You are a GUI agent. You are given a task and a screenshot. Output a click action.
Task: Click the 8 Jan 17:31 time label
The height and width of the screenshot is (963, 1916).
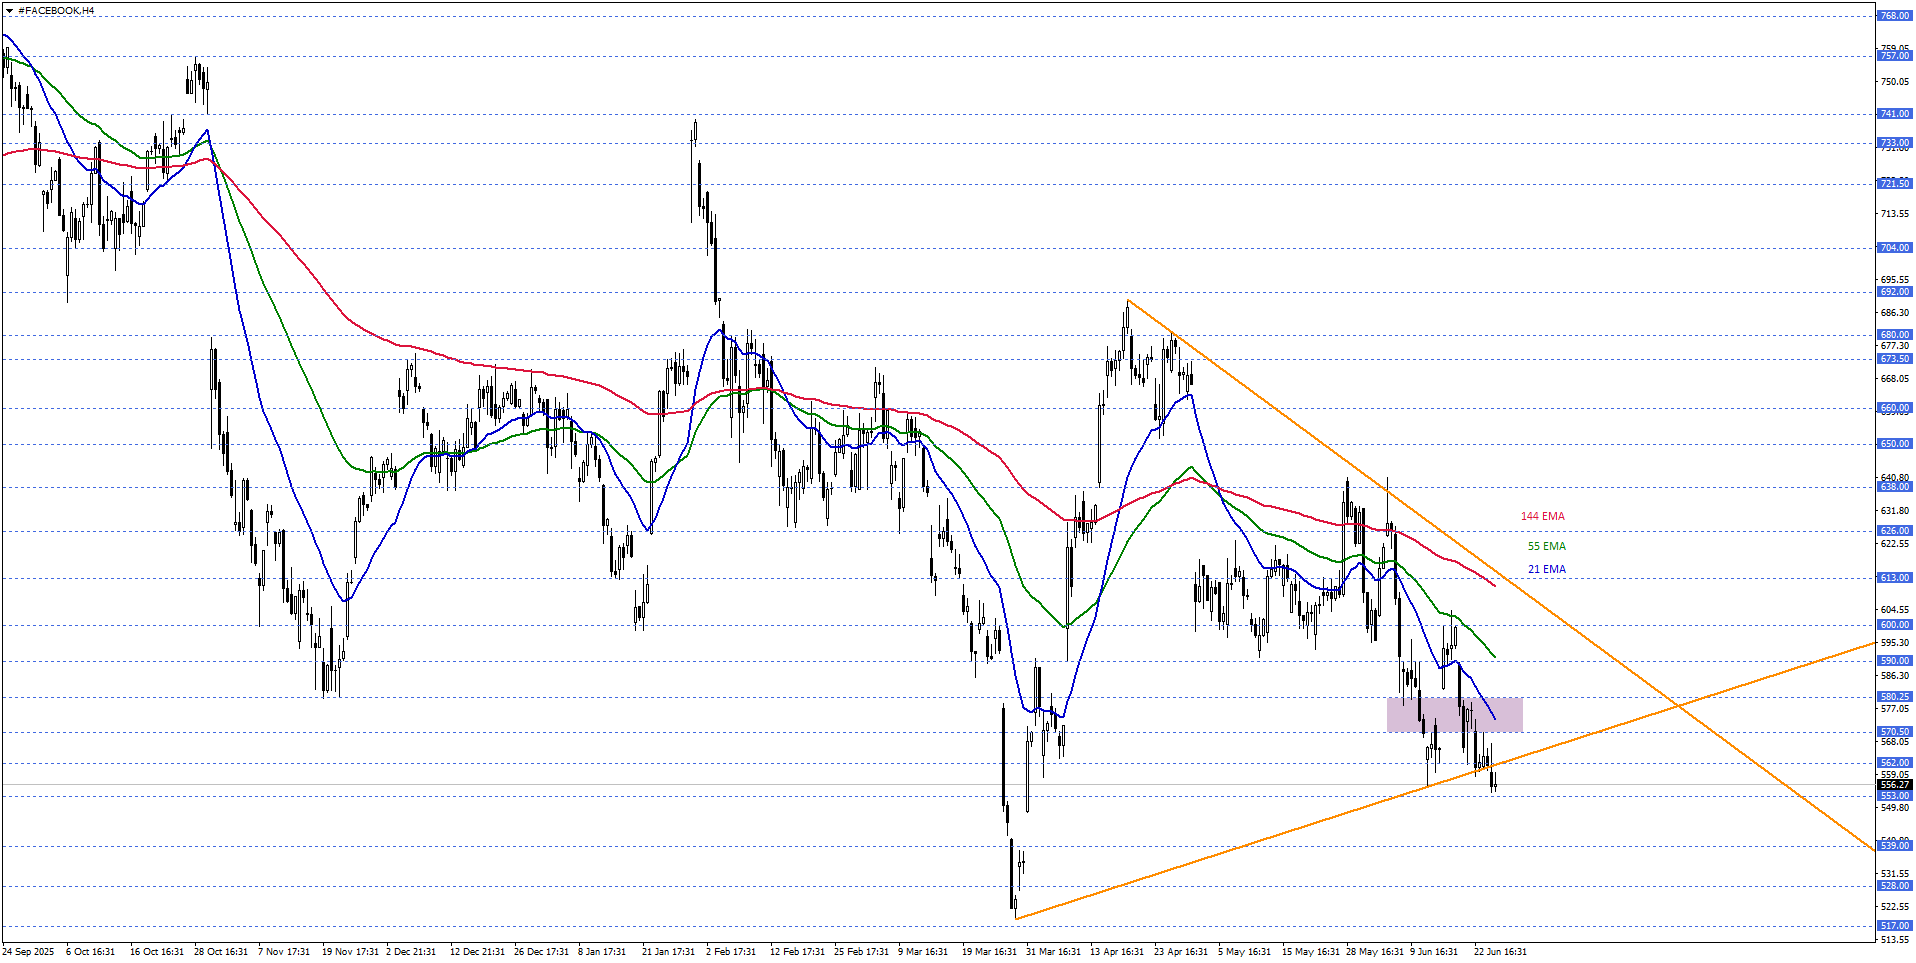coord(602,952)
